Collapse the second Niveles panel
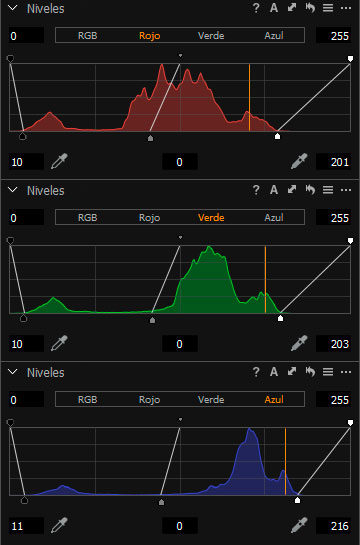360x545 pixels. [x=13, y=190]
